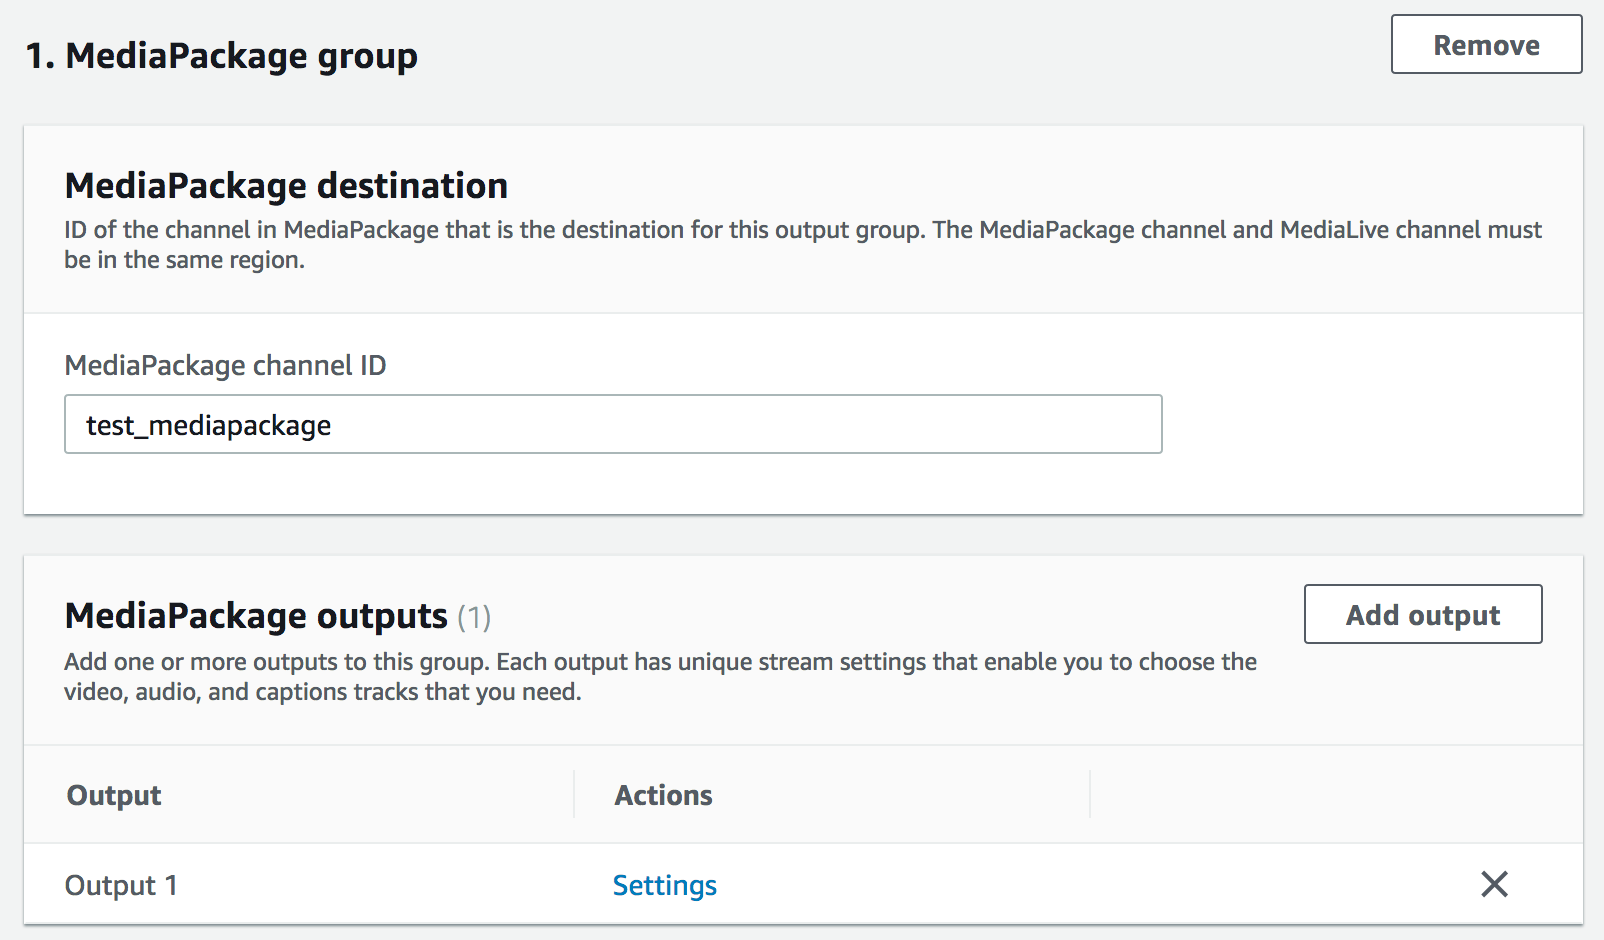Add a new MediaPackage output
Viewport: 1604px width, 940px height.
[x=1423, y=614]
